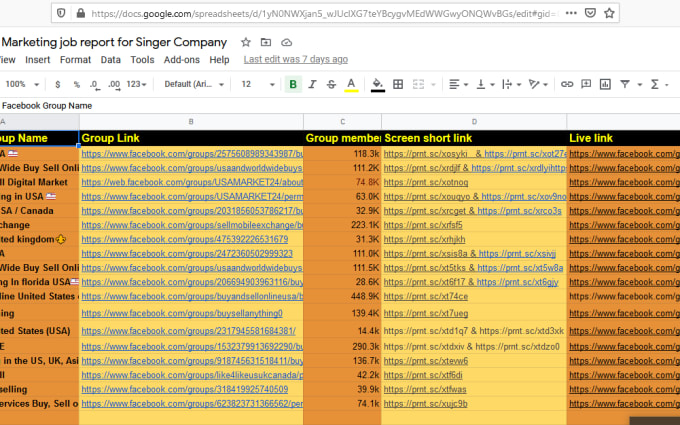Click the Pocket save icon
Screen dimensions: 680x425
coord(590,13)
